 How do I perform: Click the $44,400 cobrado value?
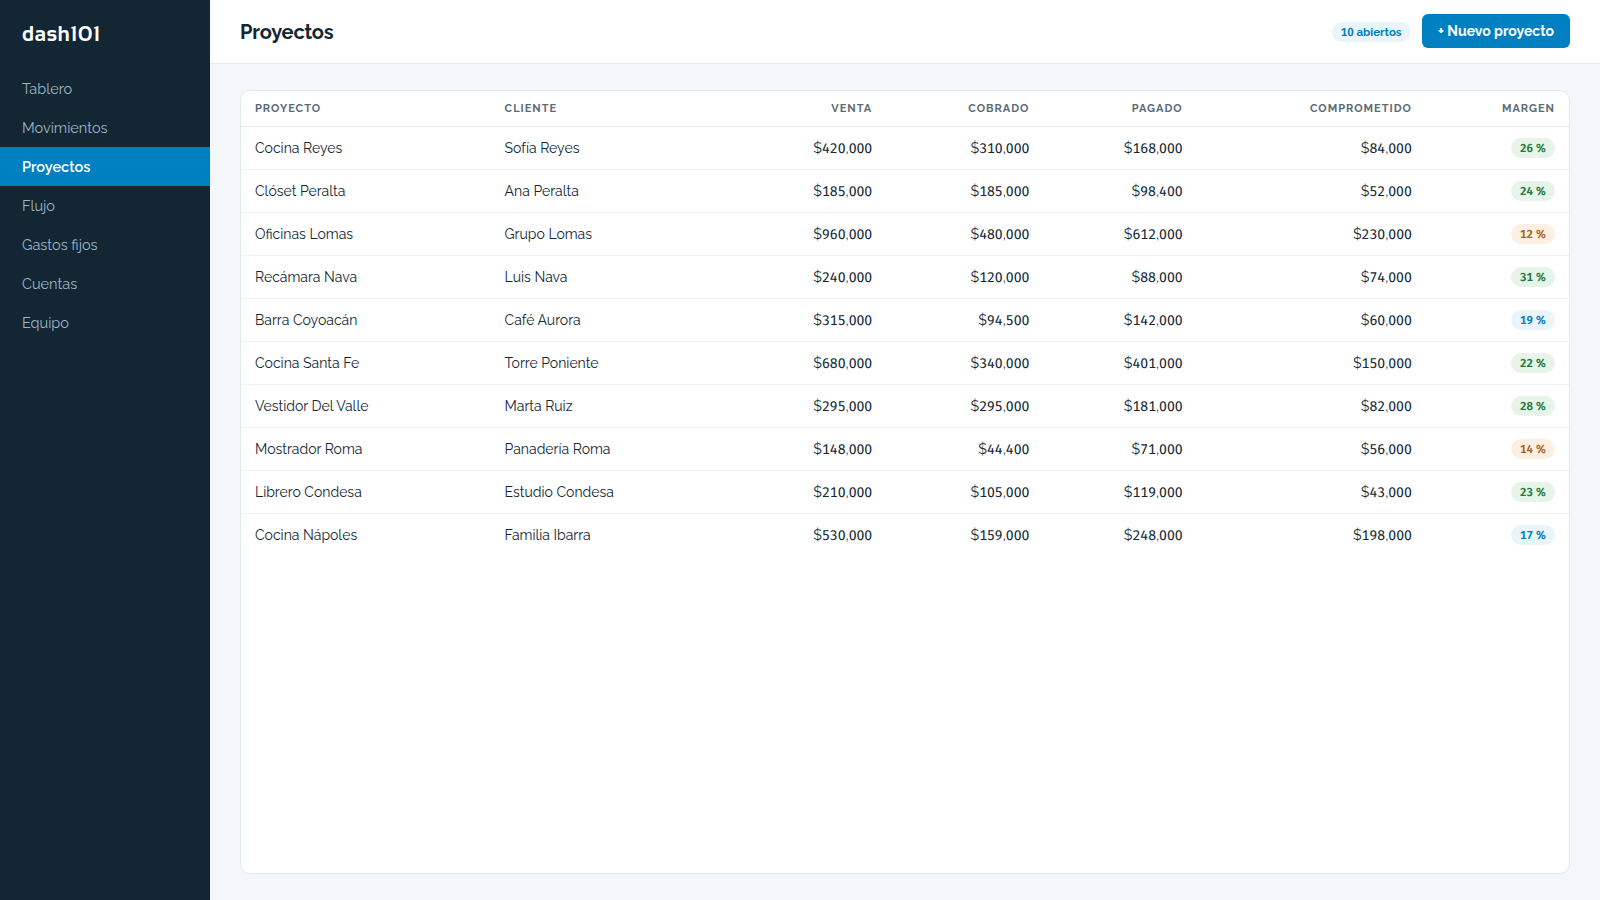(1003, 449)
